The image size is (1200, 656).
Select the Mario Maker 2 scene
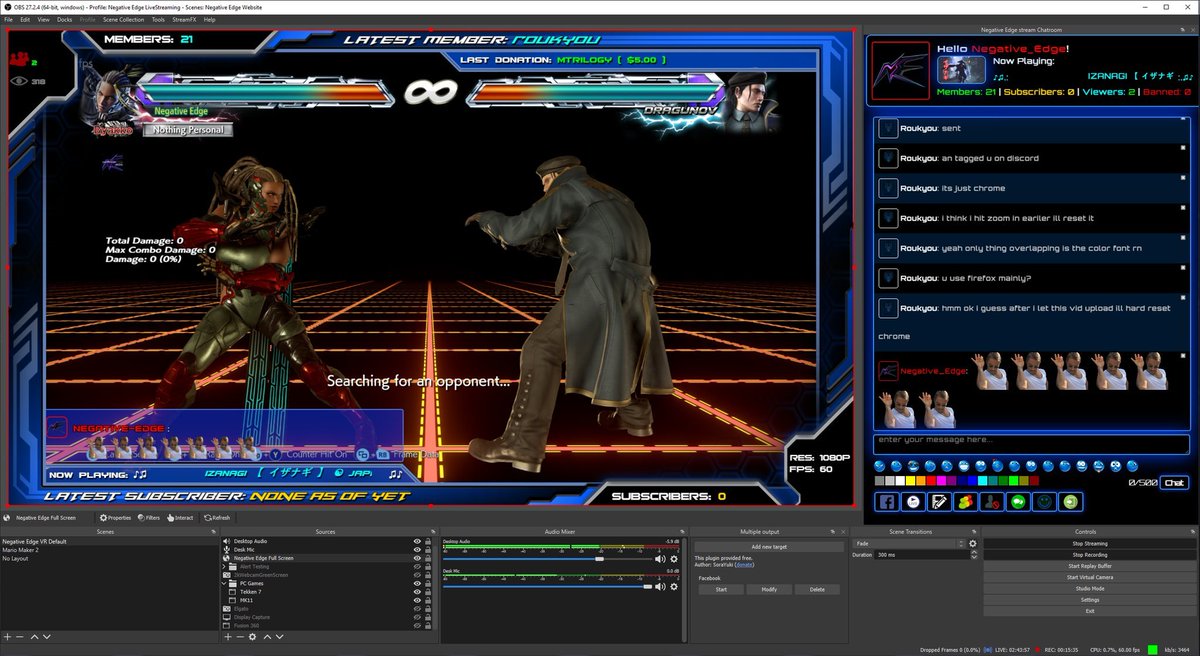(x=21, y=550)
